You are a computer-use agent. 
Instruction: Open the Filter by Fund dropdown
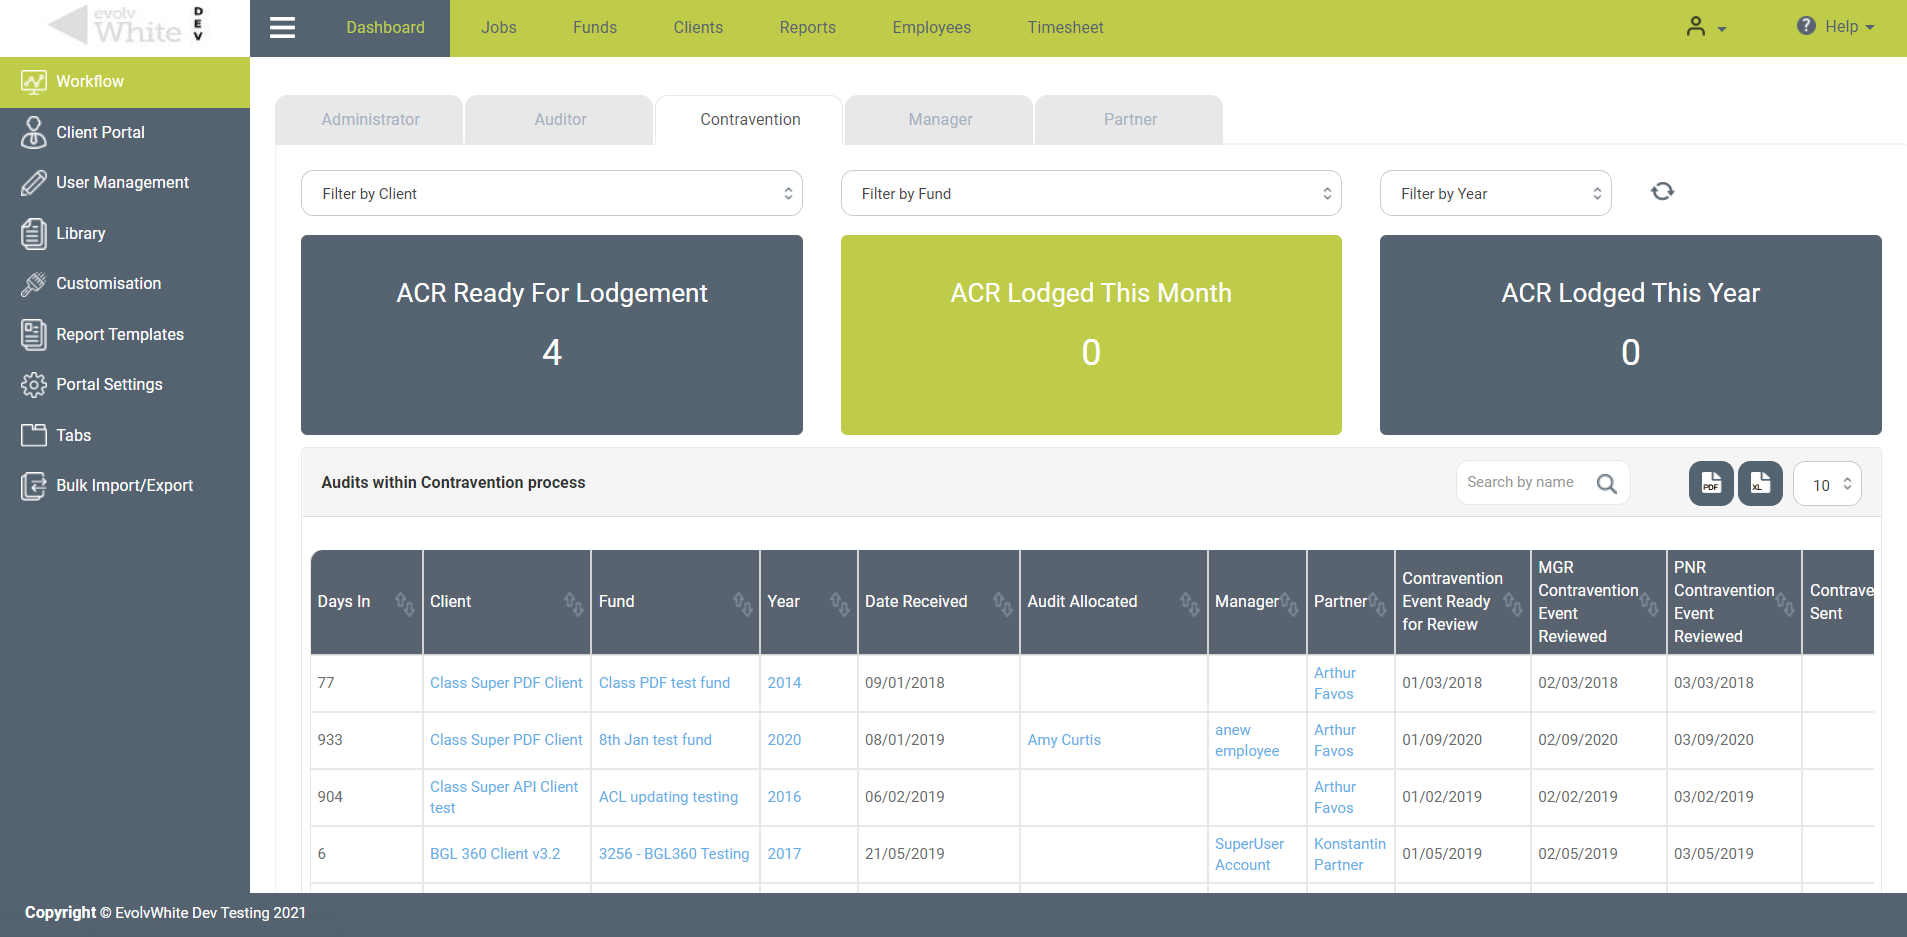tap(1090, 192)
